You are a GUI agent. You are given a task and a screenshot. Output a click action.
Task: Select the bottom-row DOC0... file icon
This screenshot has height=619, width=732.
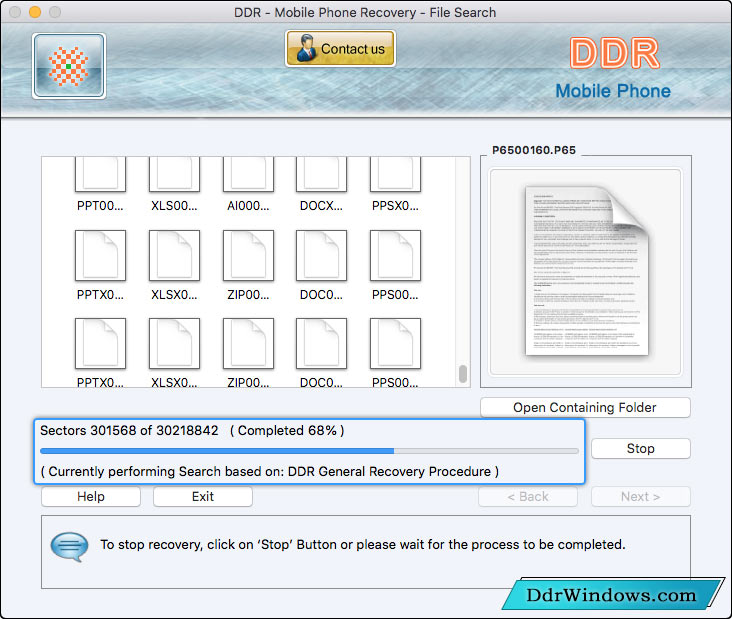pyautogui.click(x=321, y=344)
